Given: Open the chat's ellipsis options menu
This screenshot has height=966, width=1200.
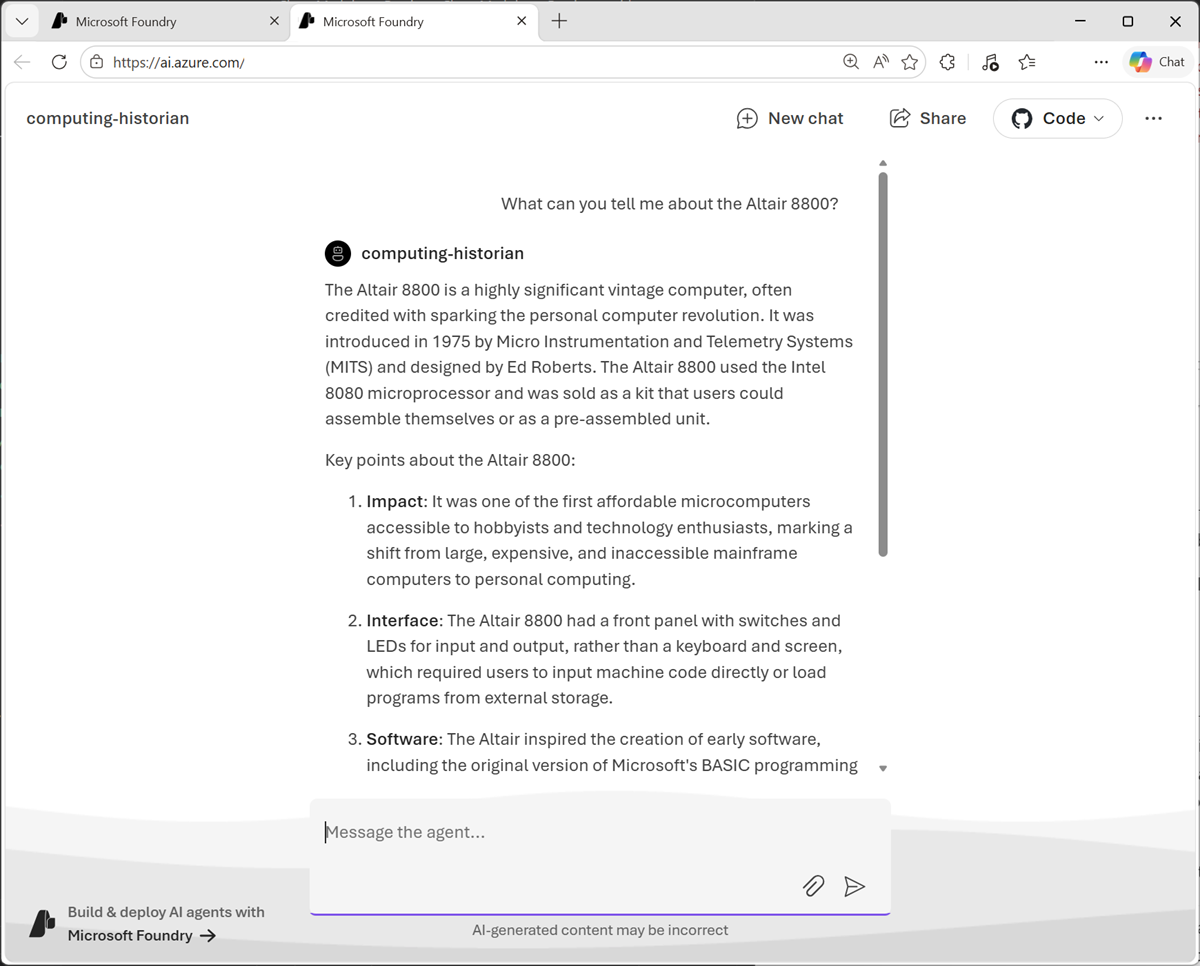Looking at the screenshot, I should pos(1153,118).
